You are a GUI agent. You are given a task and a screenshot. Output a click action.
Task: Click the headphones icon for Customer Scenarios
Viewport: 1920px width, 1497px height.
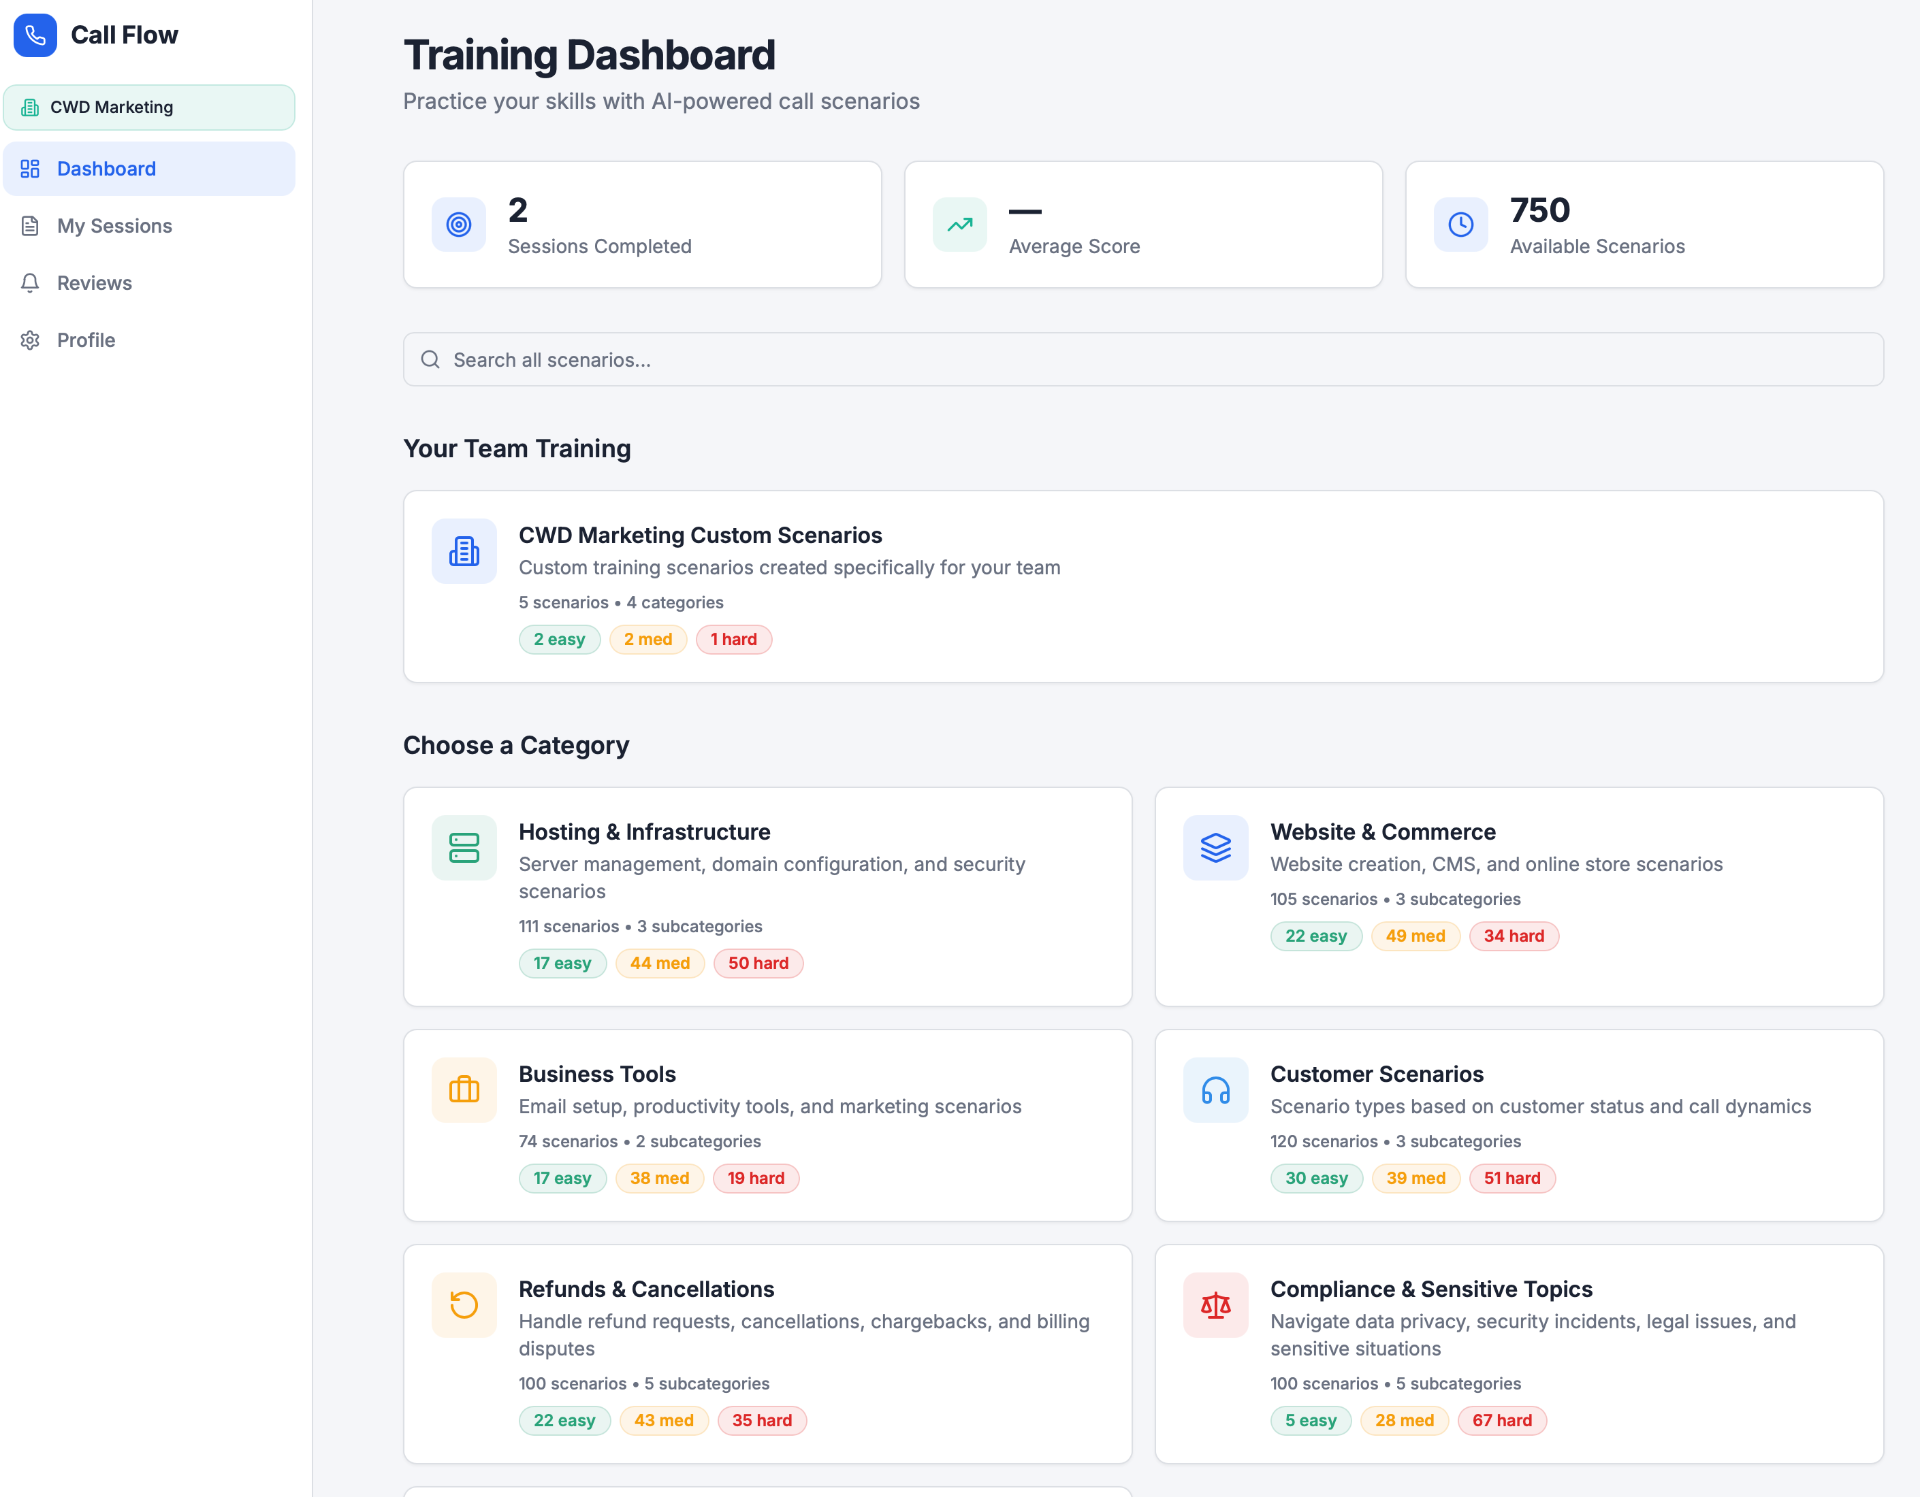[x=1216, y=1090]
